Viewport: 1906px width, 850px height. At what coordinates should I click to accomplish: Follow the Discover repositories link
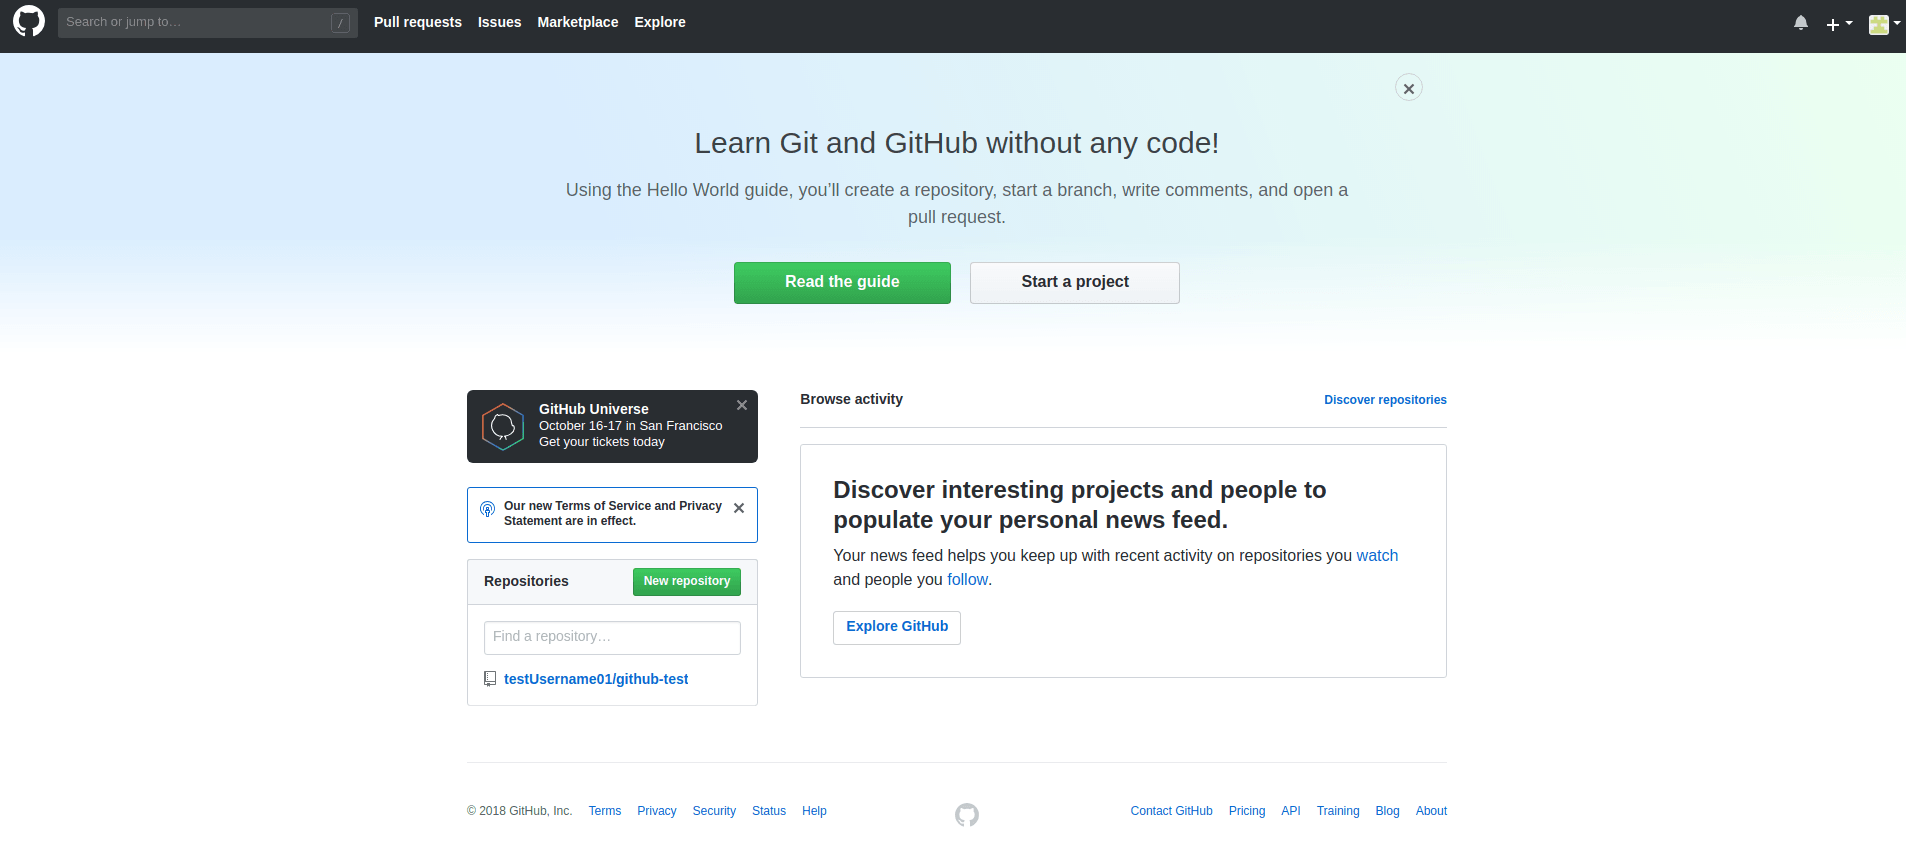tap(1385, 400)
